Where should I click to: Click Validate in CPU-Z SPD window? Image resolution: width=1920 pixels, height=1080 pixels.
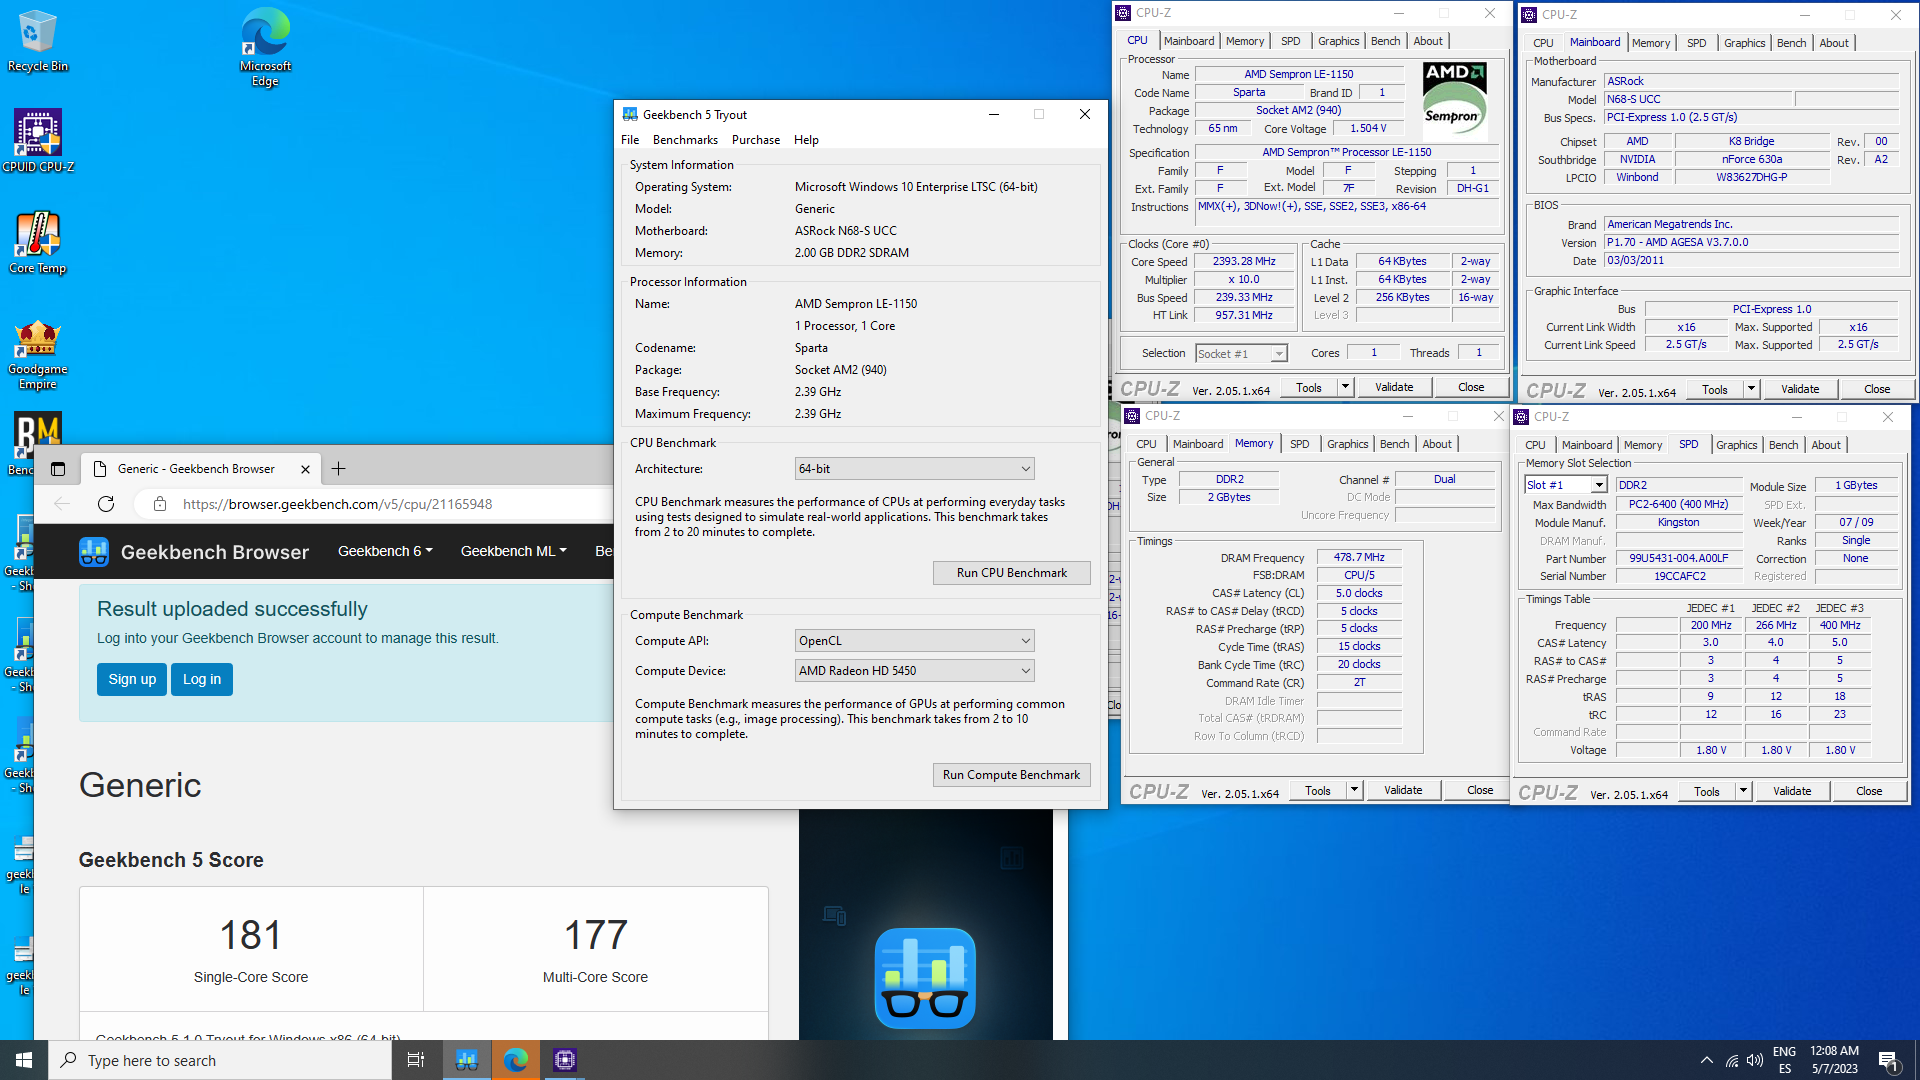coord(1792,791)
